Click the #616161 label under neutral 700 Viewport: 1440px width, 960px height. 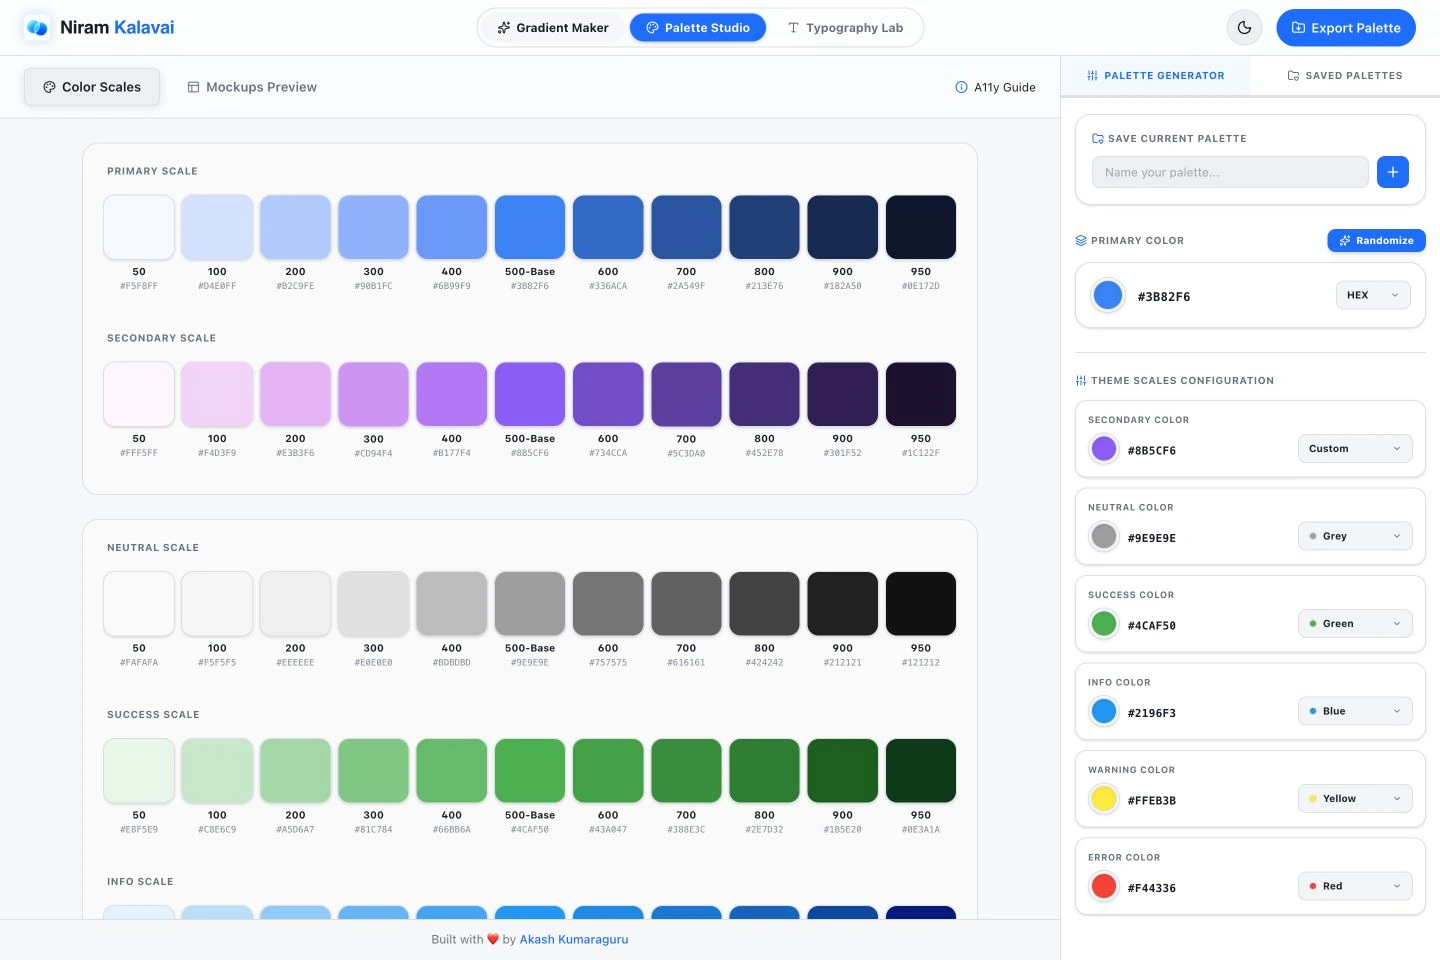(x=686, y=663)
